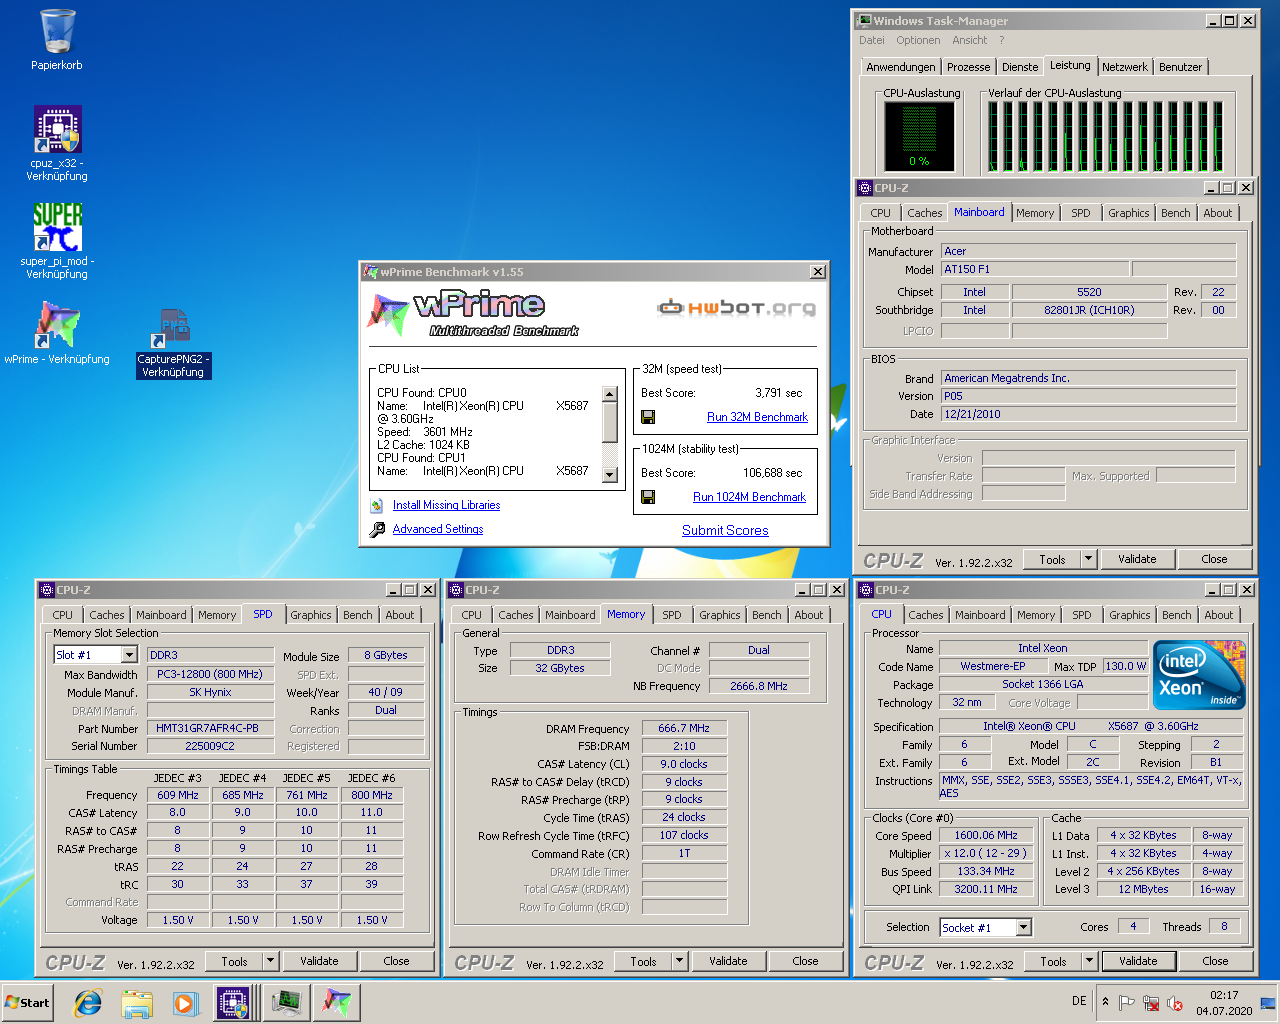This screenshot has width=1280, height=1024.
Task: Select the CapturePNG2 Verknüpfung desktop icon
Action: coord(173,343)
